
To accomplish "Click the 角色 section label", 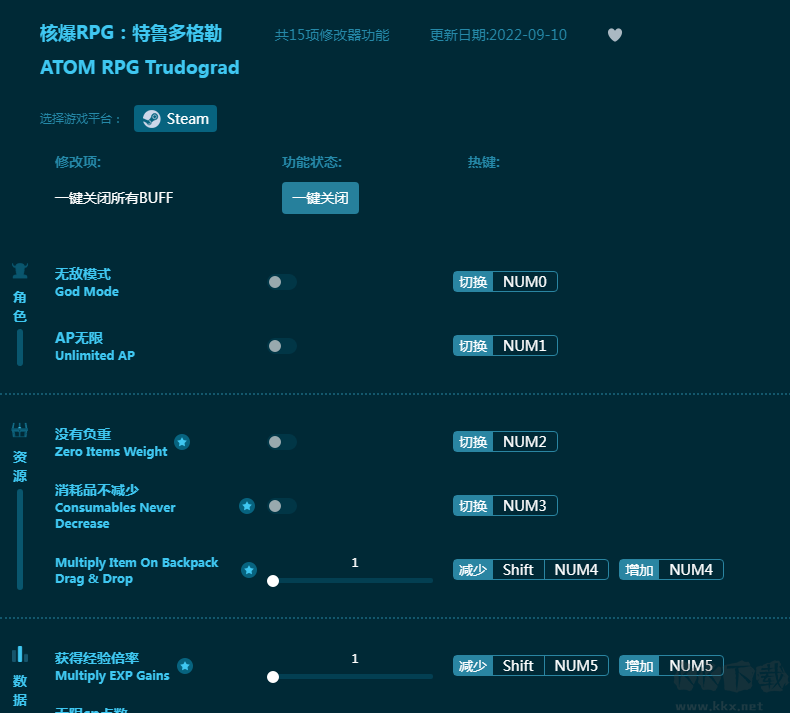I will [x=20, y=306].
